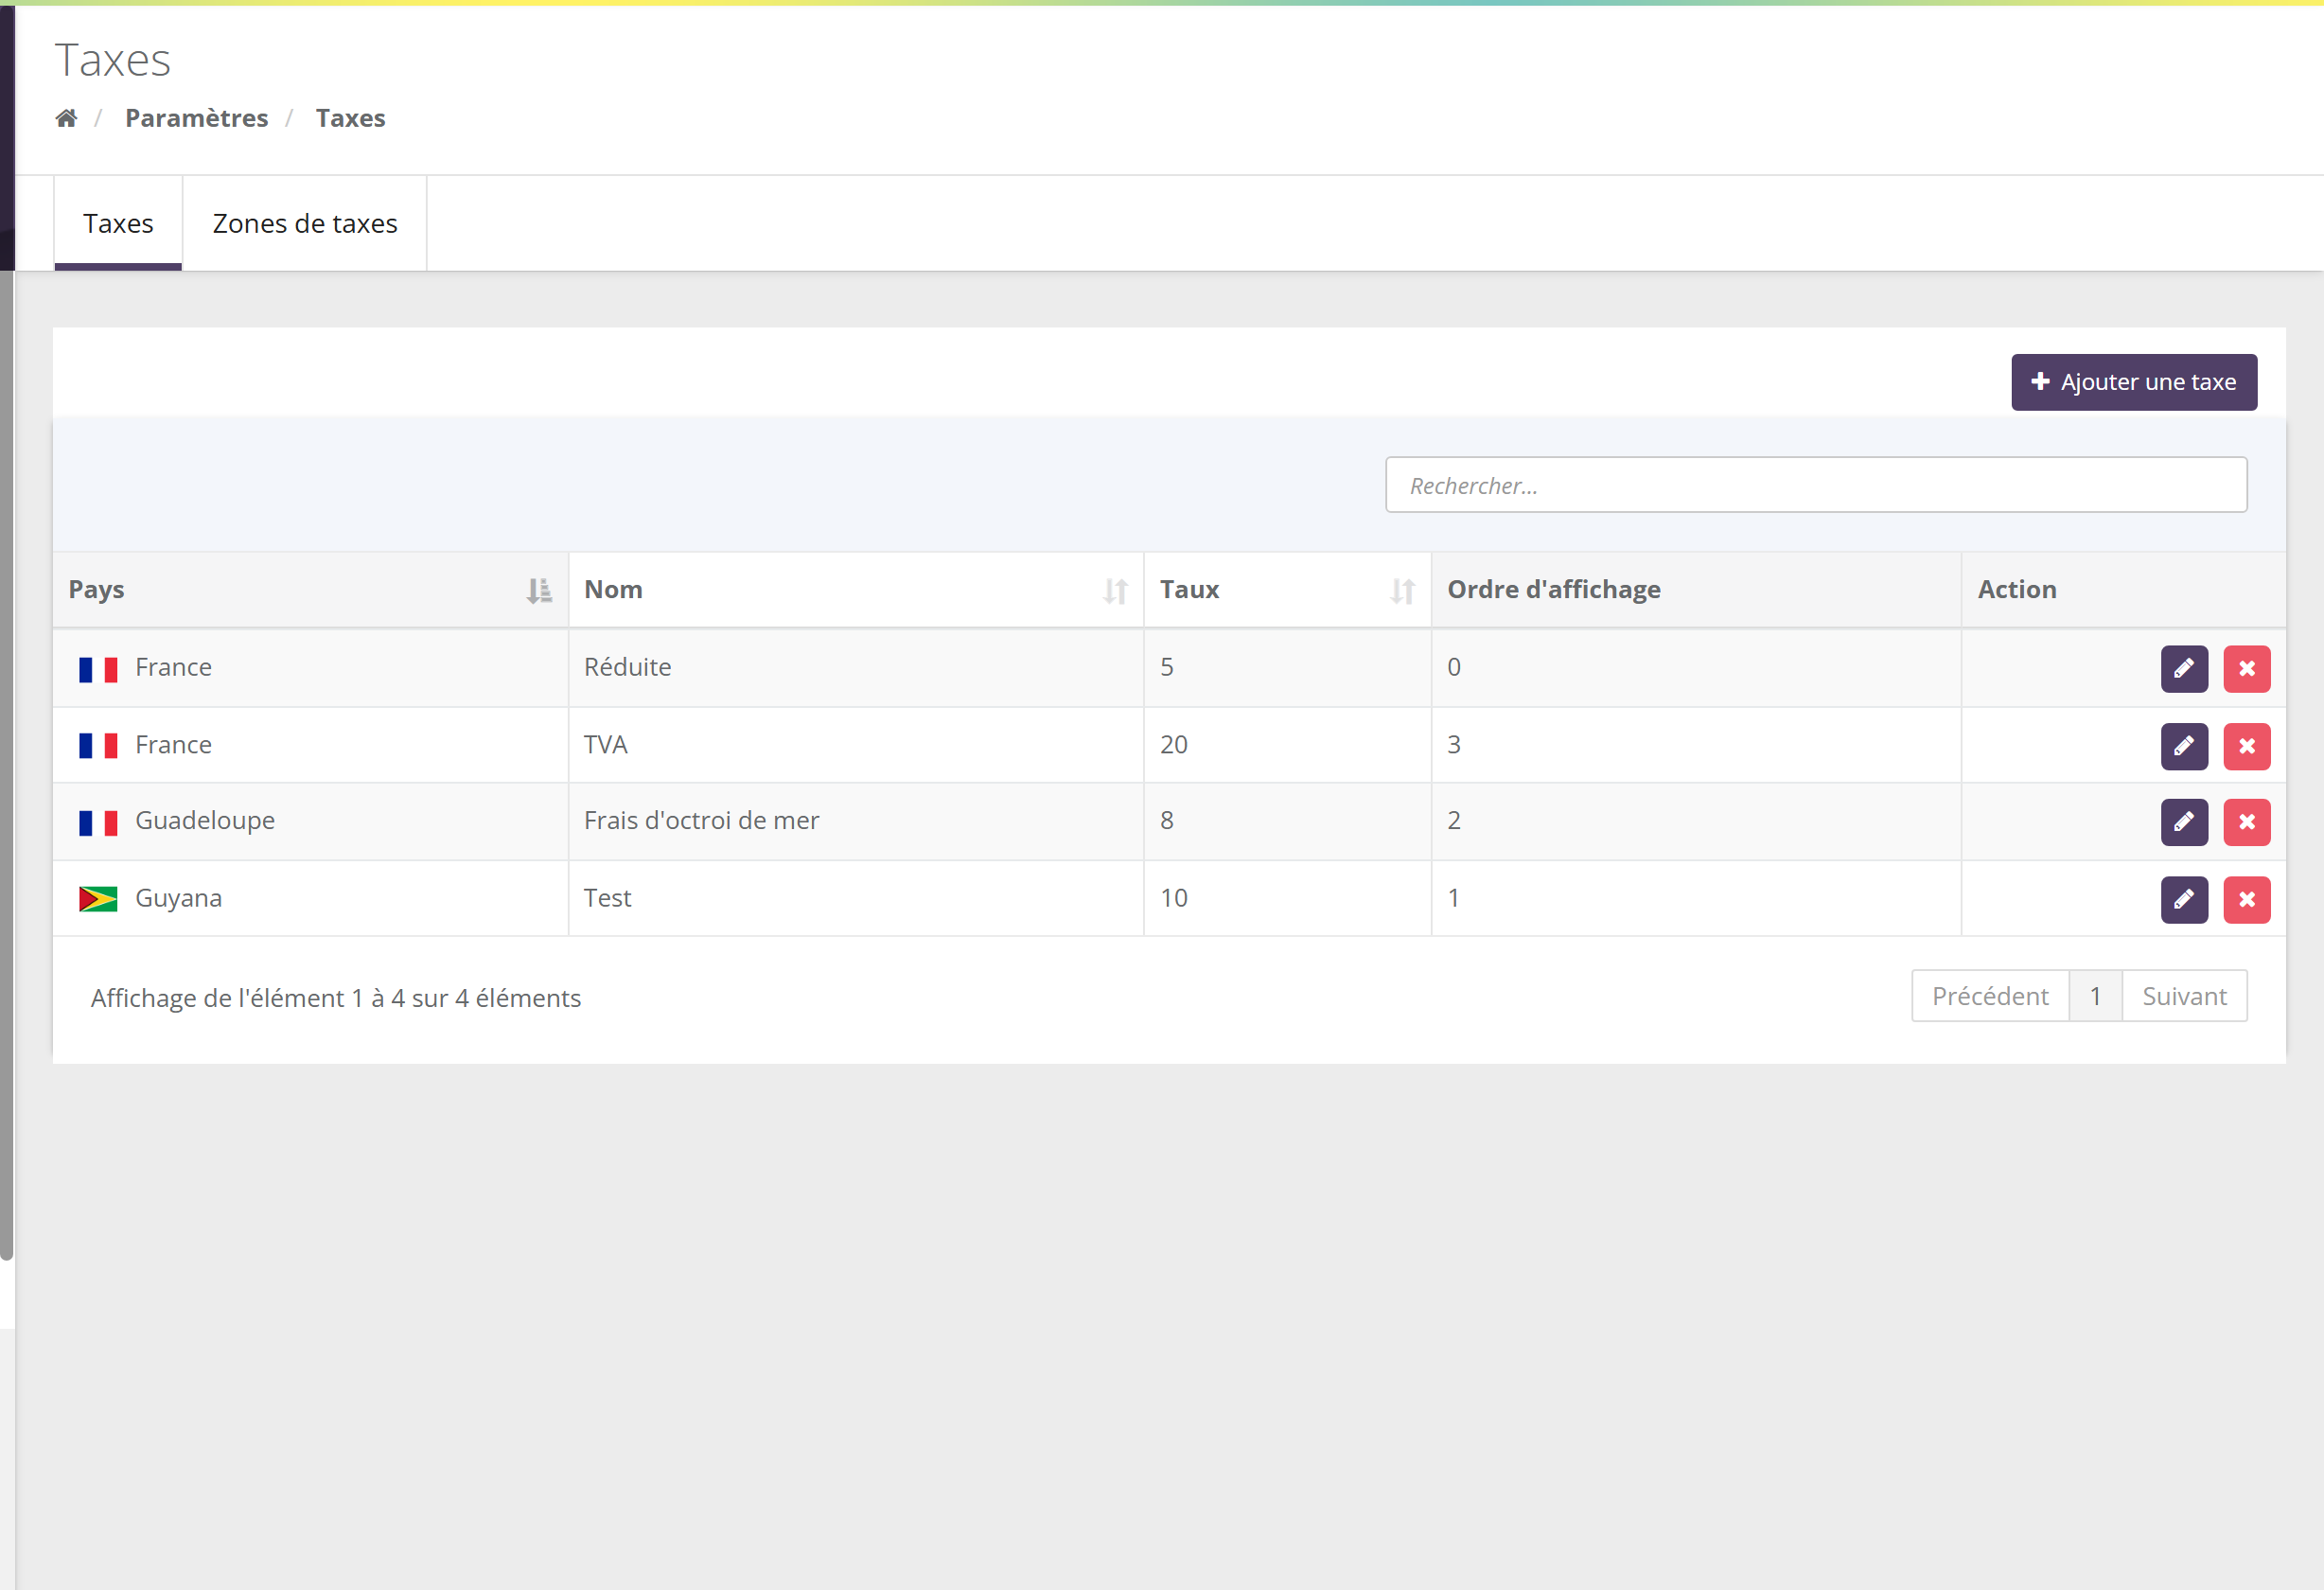Click the Guadeloupe country cell

[310, 821]
